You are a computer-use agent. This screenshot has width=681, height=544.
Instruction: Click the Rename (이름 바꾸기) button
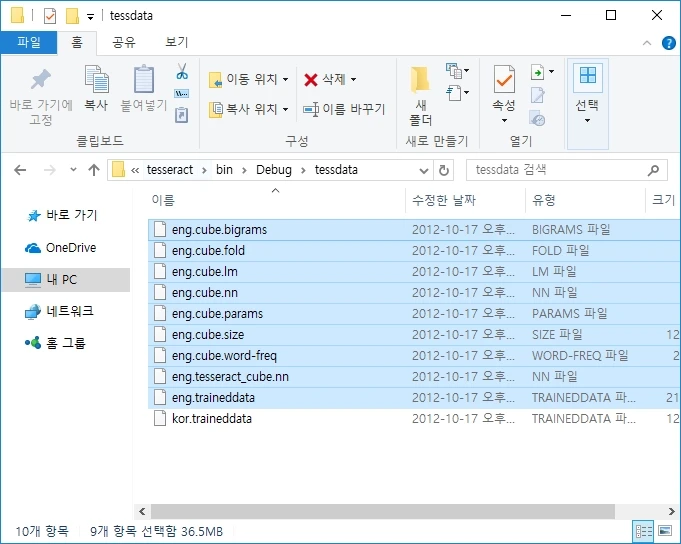344,109
